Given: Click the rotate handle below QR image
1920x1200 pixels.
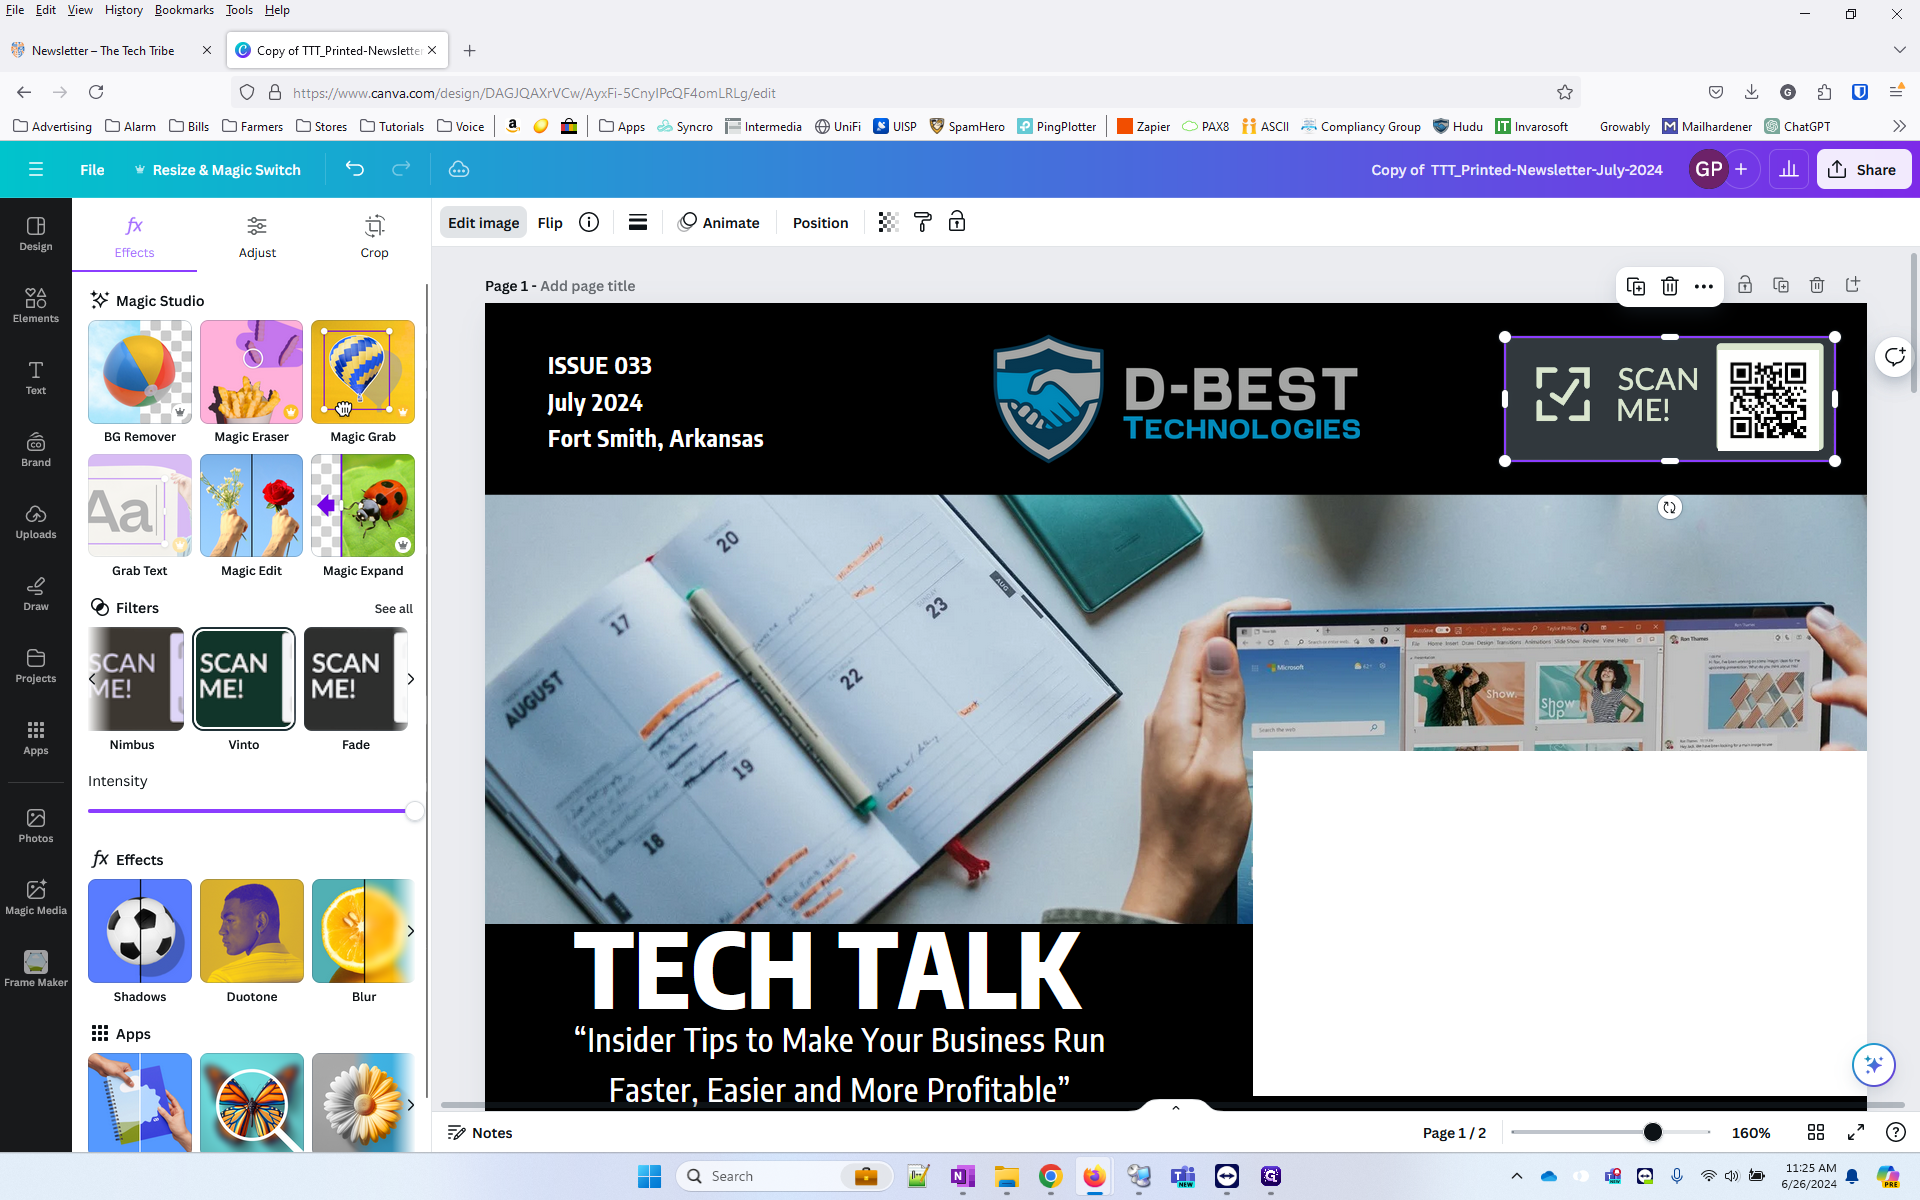Looking at the screenshot, I should tap(1669, 507).
